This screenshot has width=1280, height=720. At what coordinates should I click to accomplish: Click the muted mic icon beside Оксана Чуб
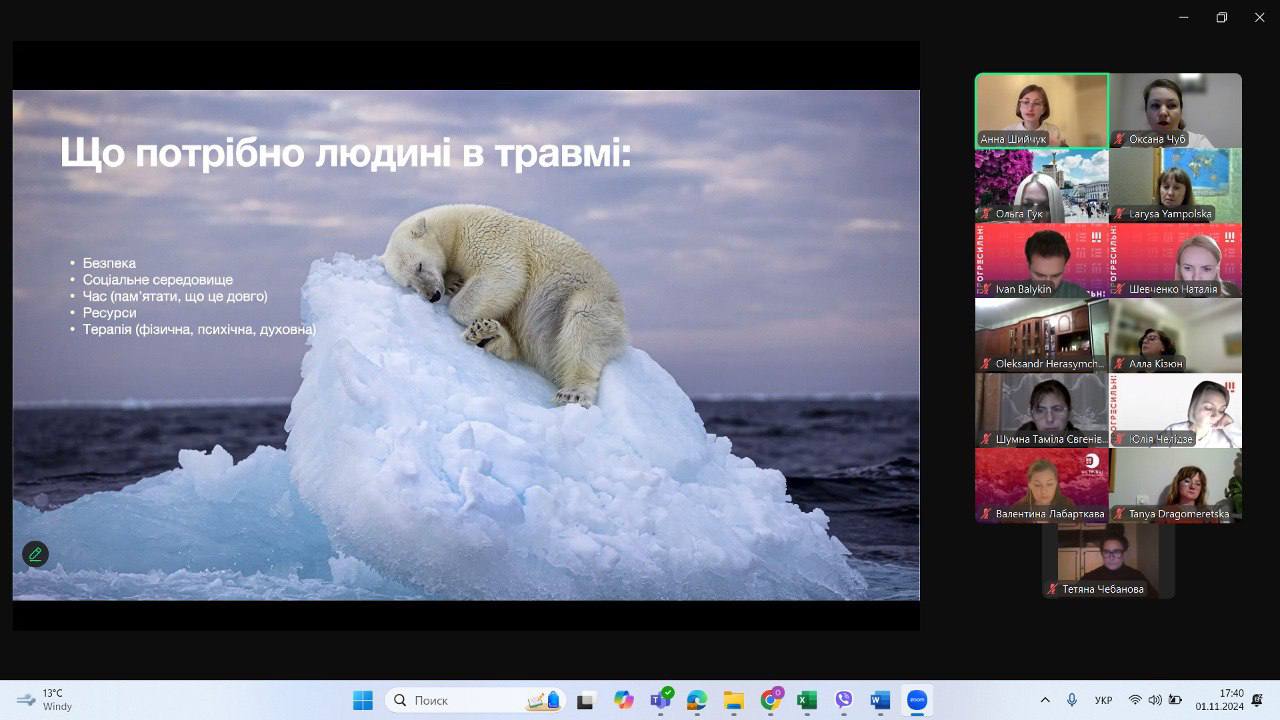click(1120, 139)
